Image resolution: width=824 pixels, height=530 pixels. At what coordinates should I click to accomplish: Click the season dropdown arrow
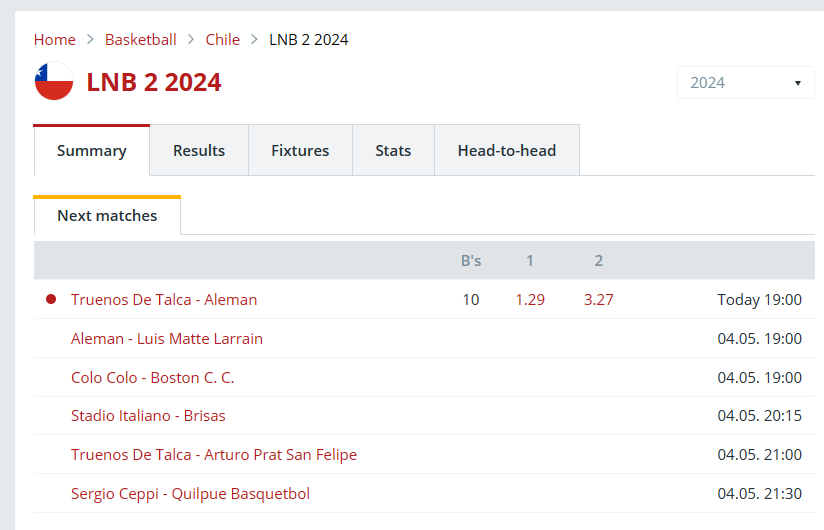click(797, 83)
